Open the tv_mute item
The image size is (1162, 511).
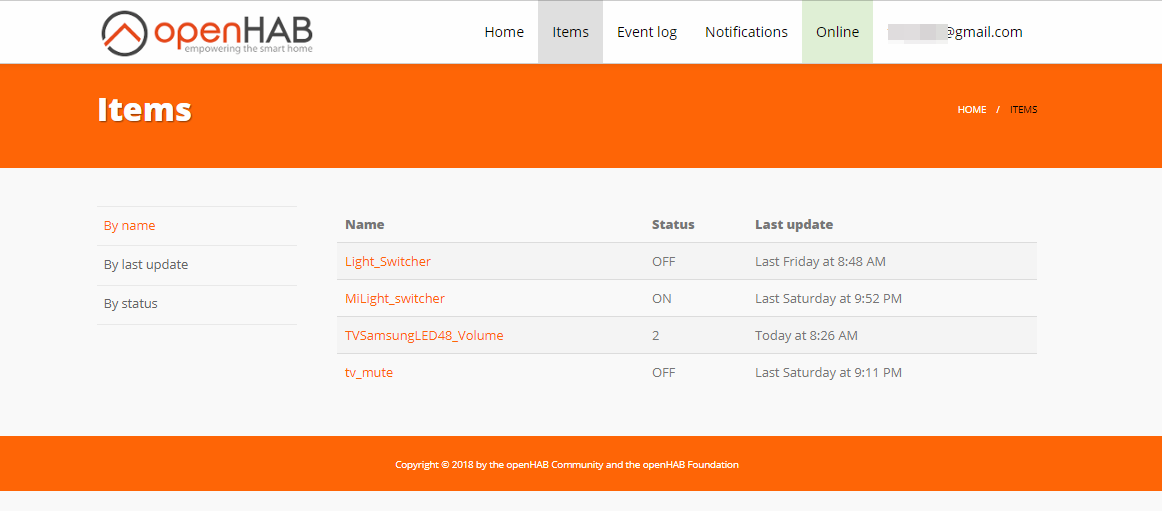click(369, 373)
